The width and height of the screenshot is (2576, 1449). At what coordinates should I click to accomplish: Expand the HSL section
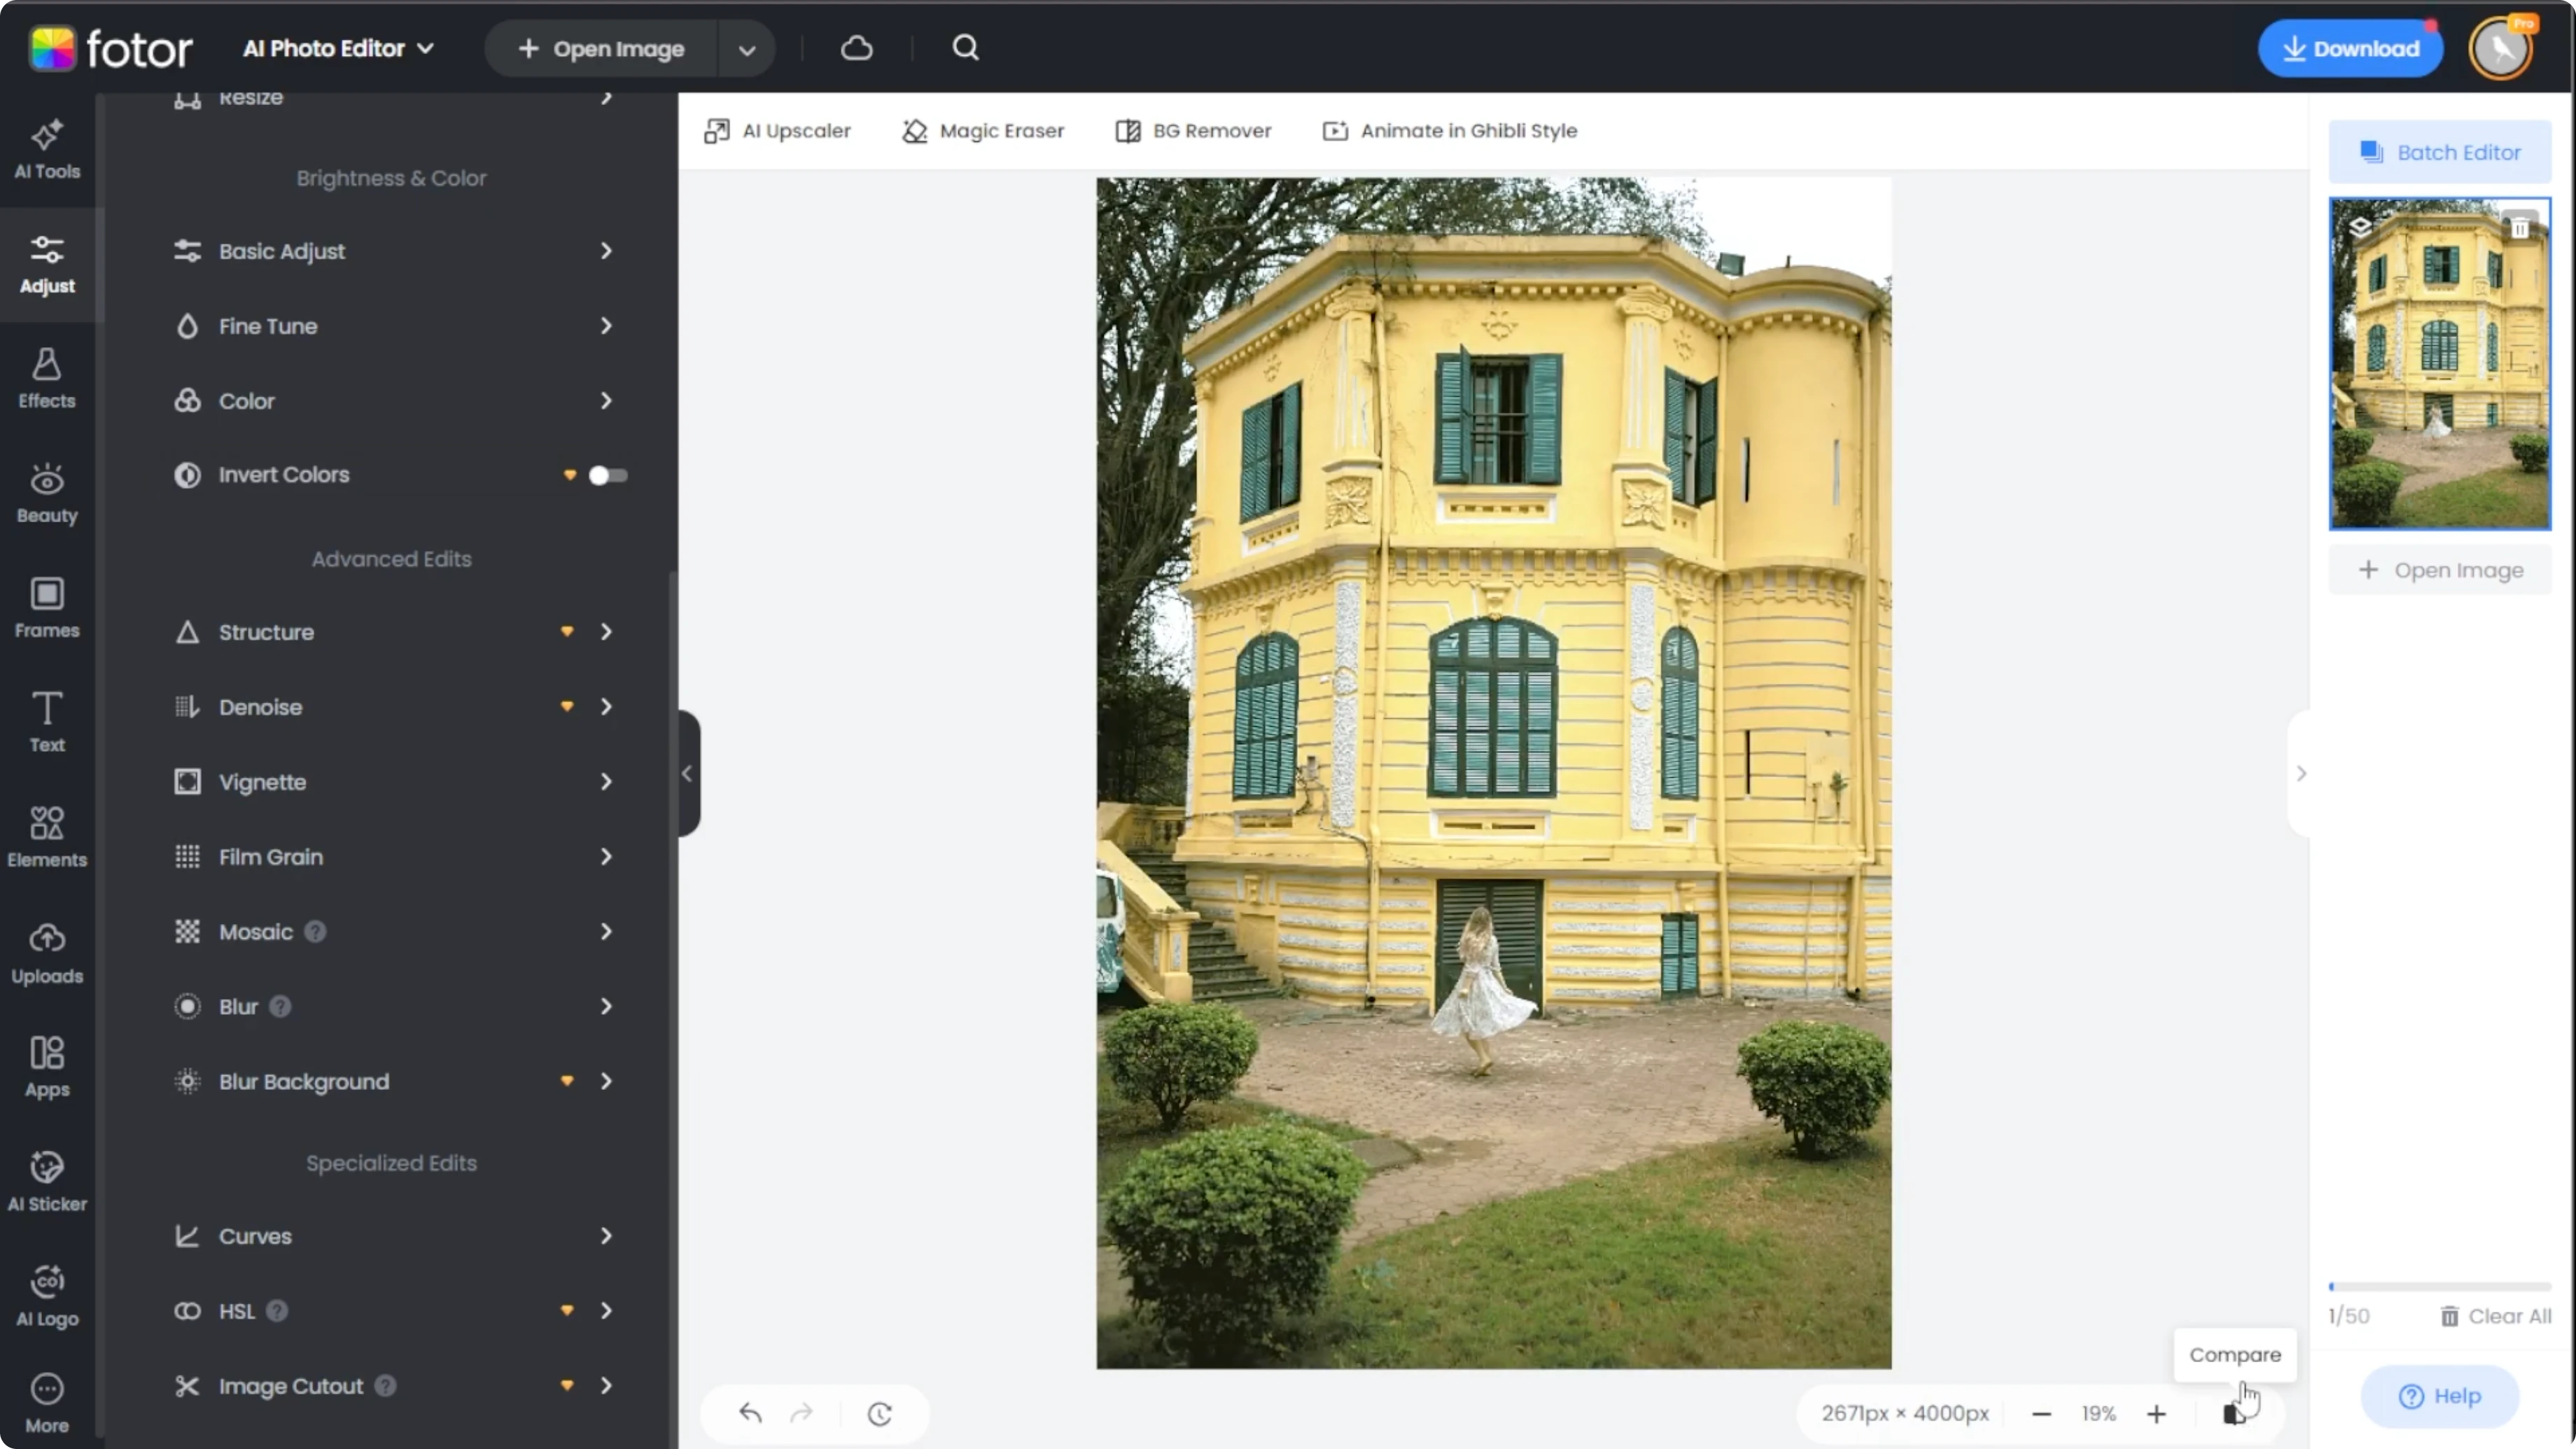pos(392,1311)
